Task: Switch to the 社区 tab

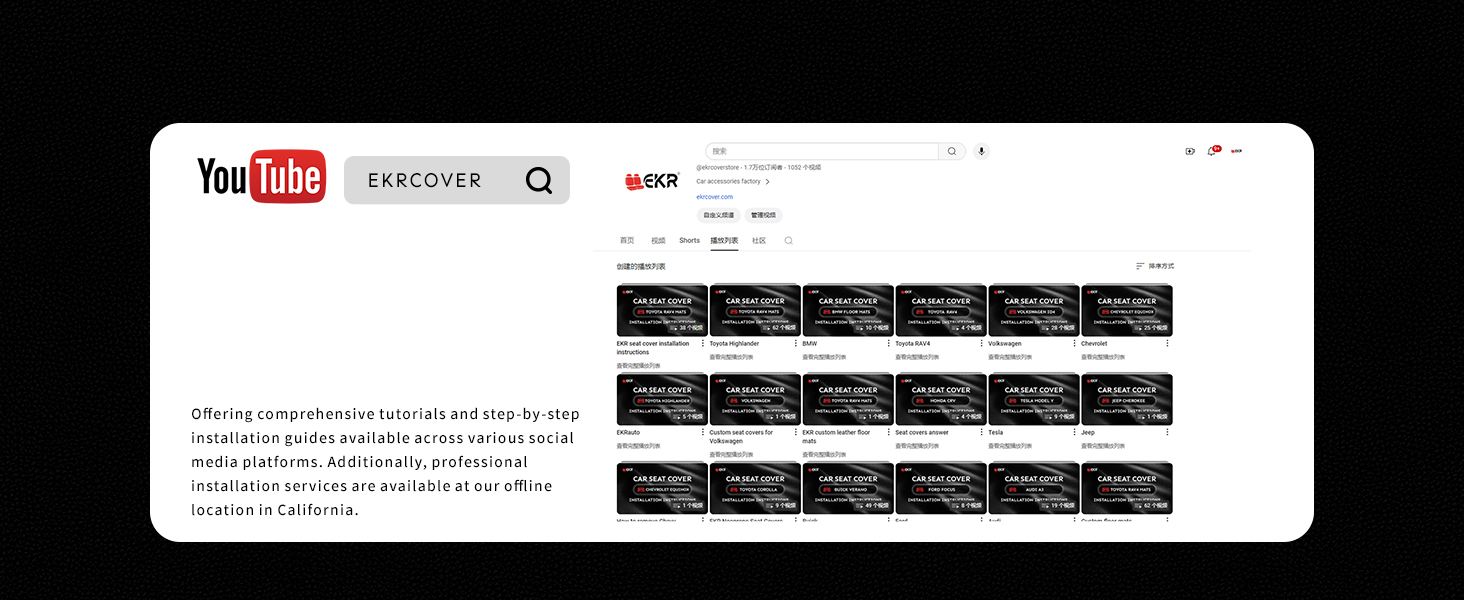Action: click(x=759, y=241)
